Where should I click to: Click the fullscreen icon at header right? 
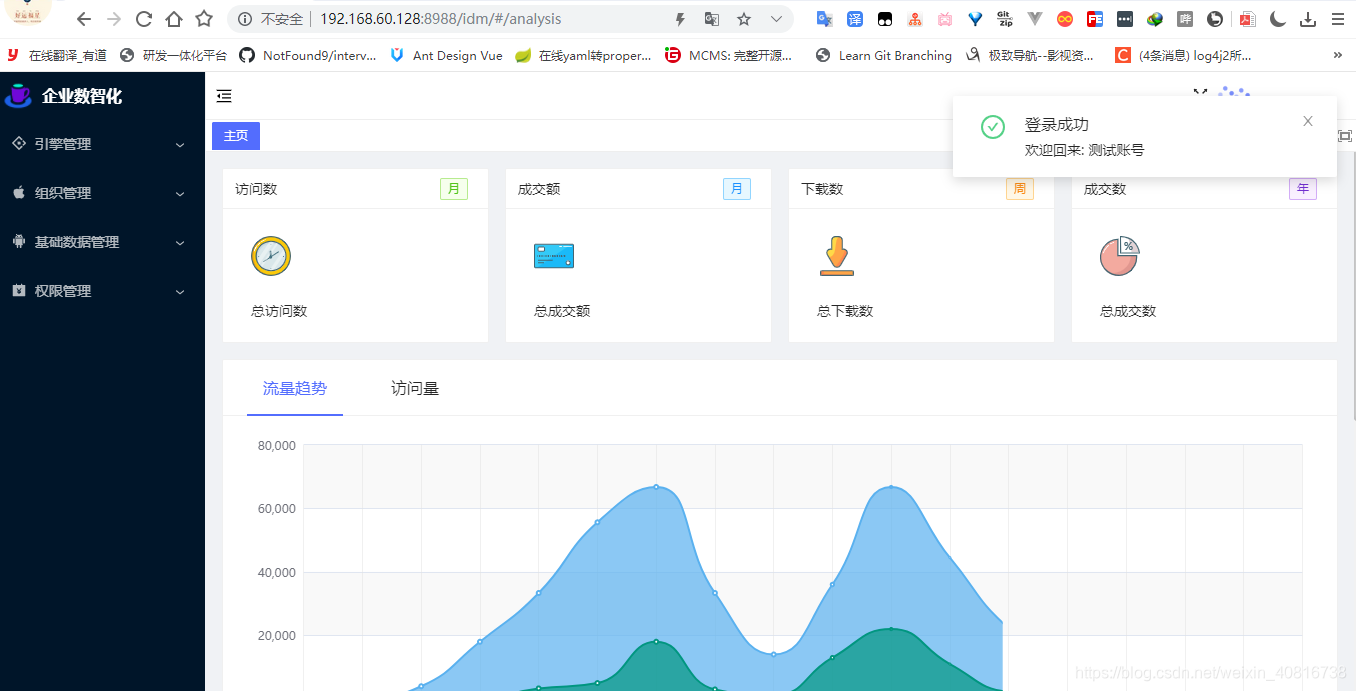click(1200, 94)
